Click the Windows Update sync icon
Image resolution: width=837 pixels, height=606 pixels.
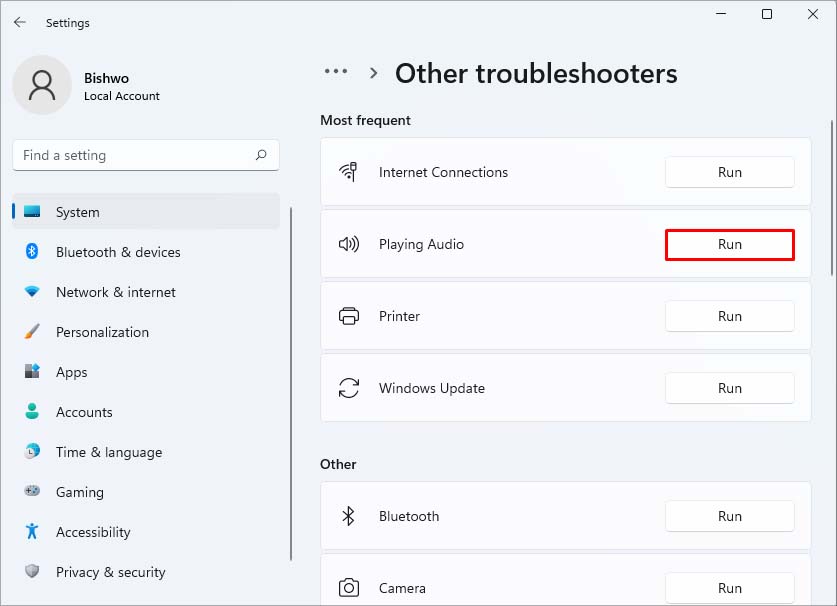[x=349, y=388]
